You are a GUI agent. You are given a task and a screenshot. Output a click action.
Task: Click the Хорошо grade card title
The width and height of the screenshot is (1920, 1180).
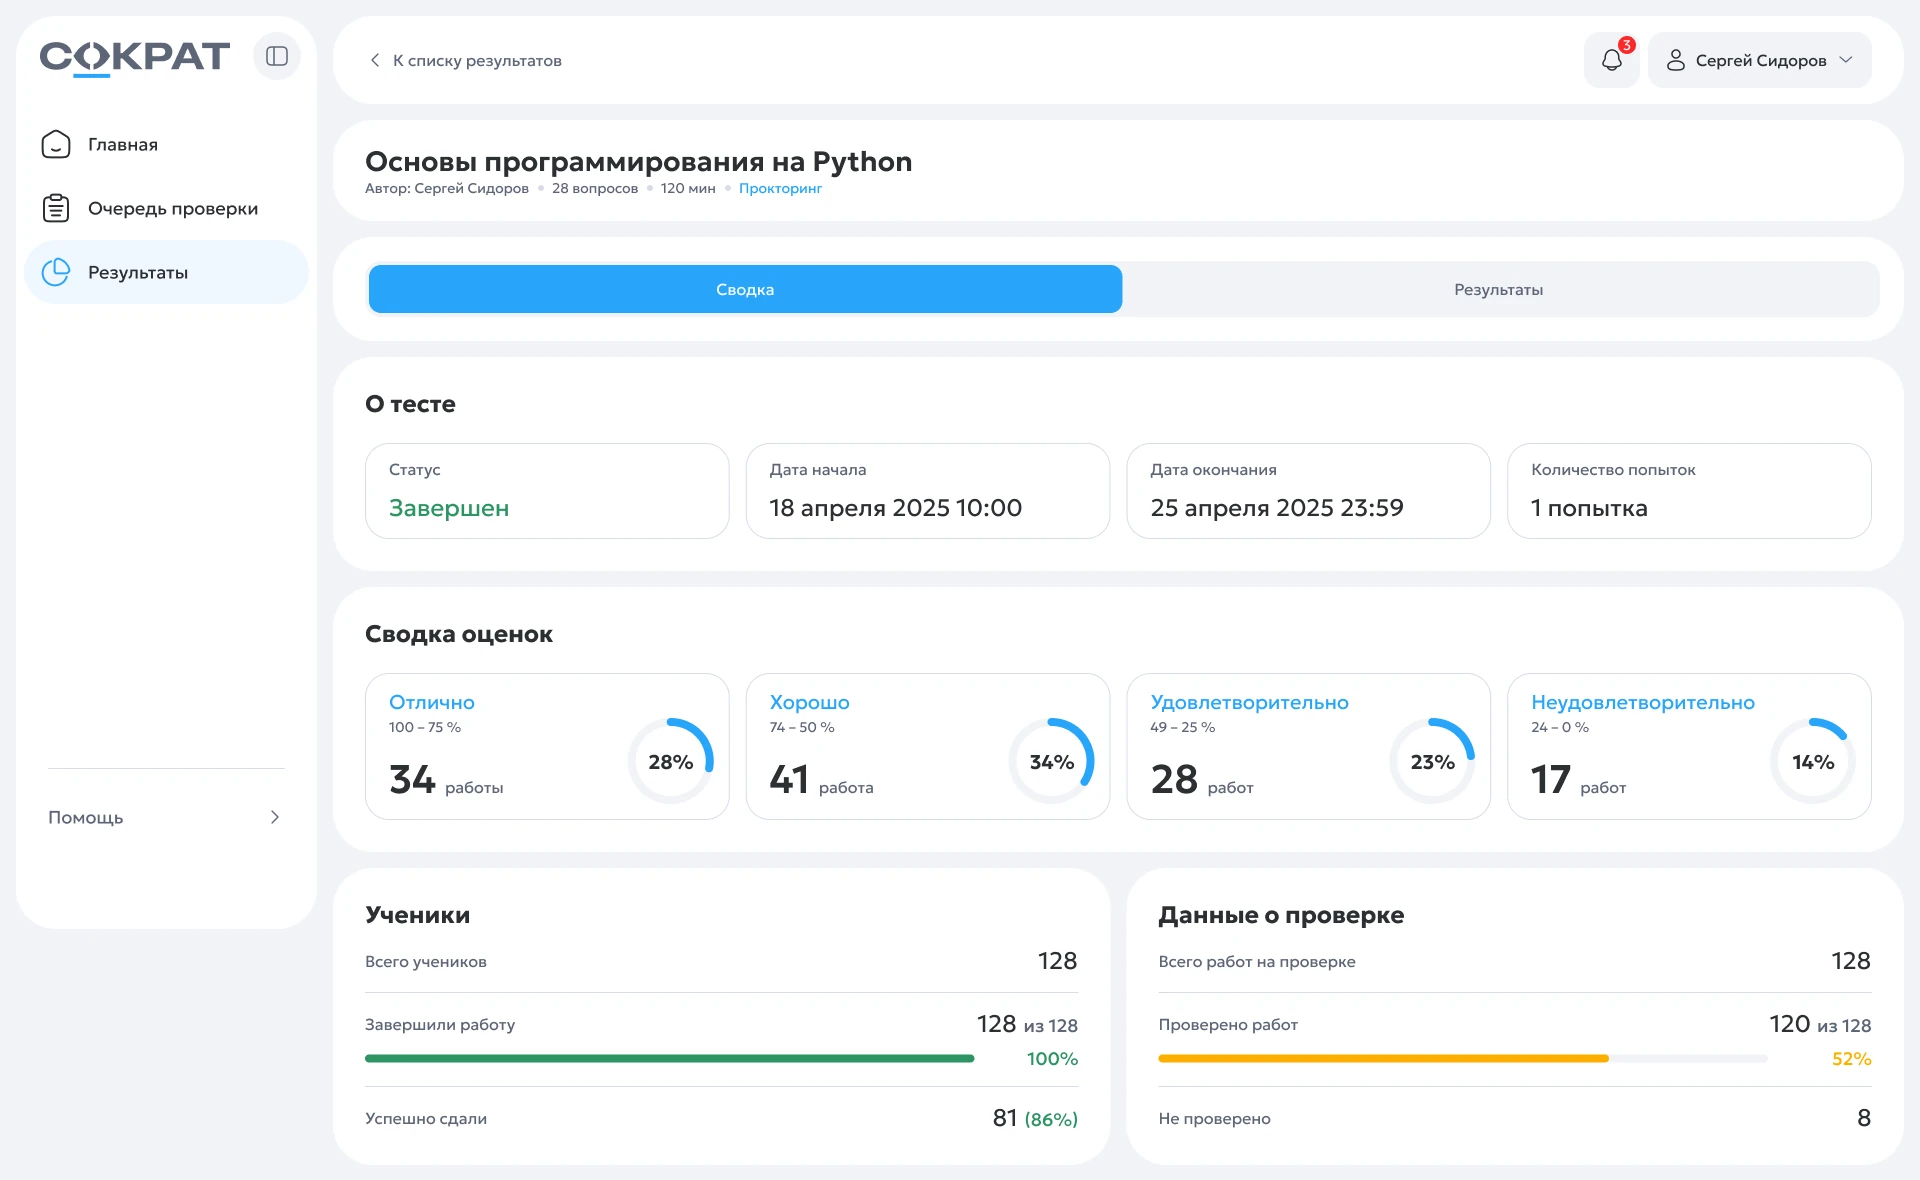[809, 702]
